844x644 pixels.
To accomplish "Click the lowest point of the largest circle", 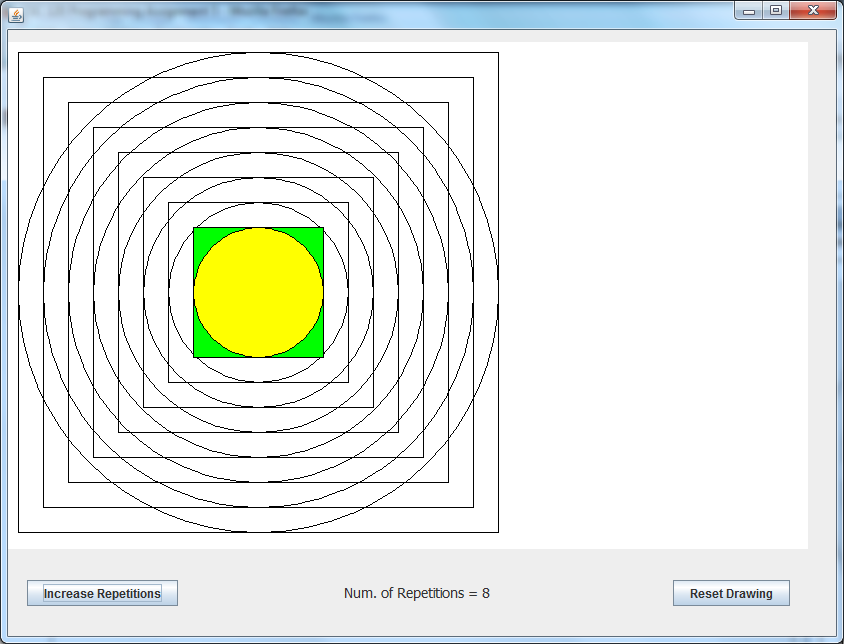I will (258, 532).
